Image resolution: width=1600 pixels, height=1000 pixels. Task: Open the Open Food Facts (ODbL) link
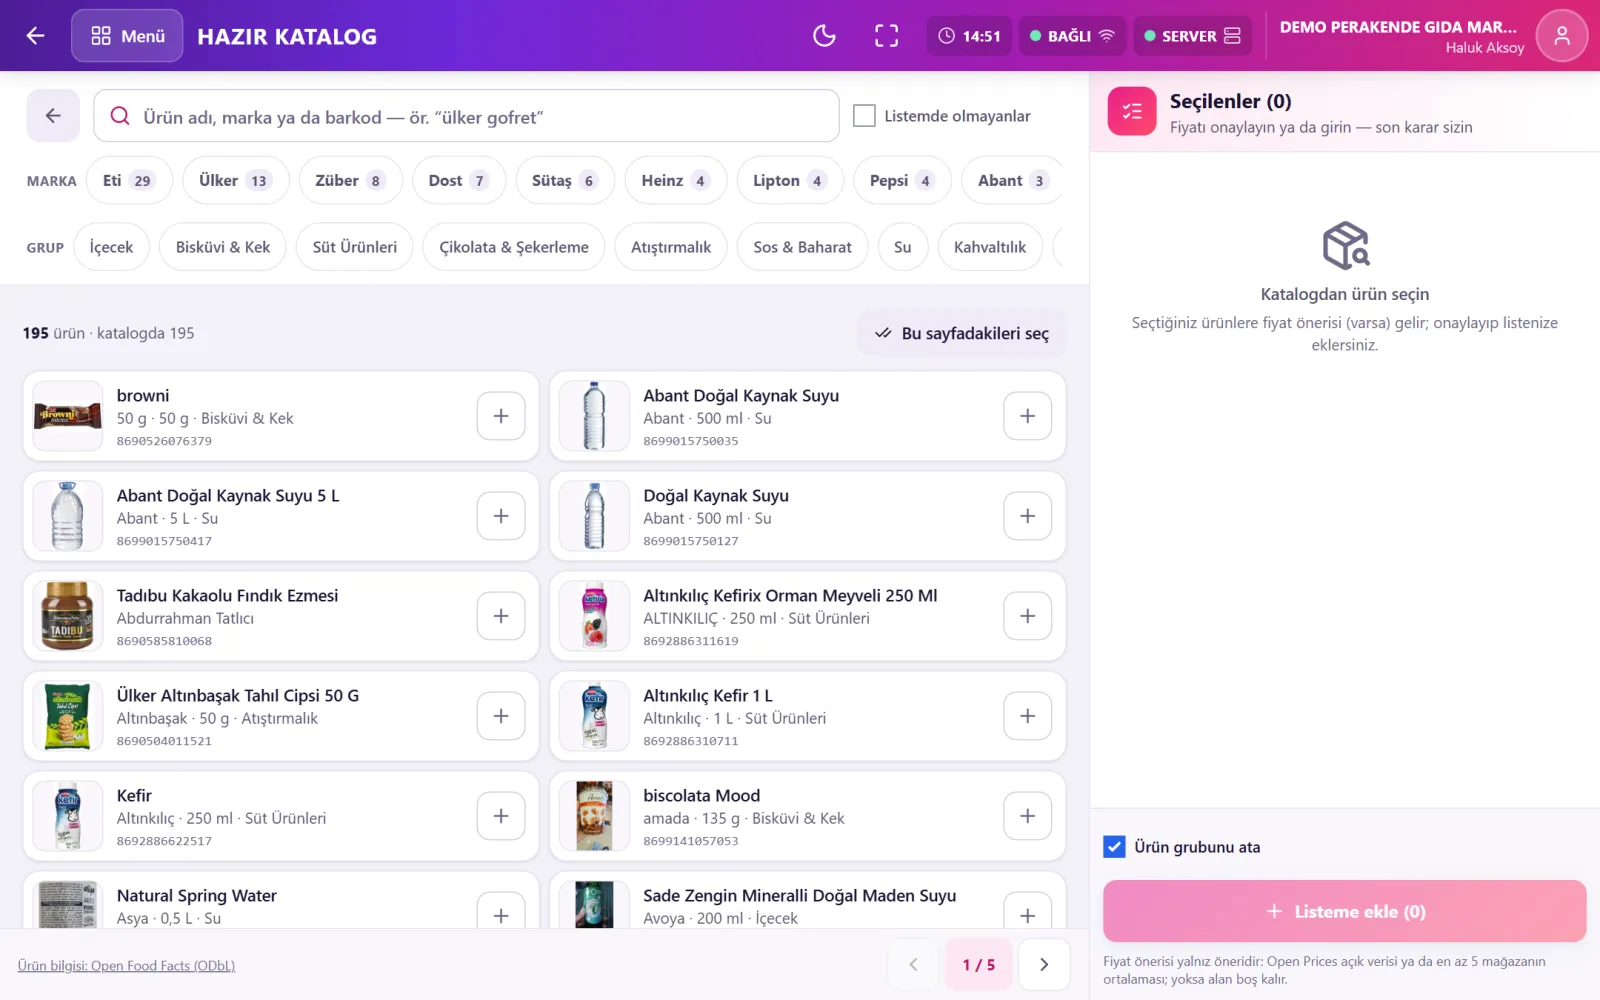pos(126,966)
